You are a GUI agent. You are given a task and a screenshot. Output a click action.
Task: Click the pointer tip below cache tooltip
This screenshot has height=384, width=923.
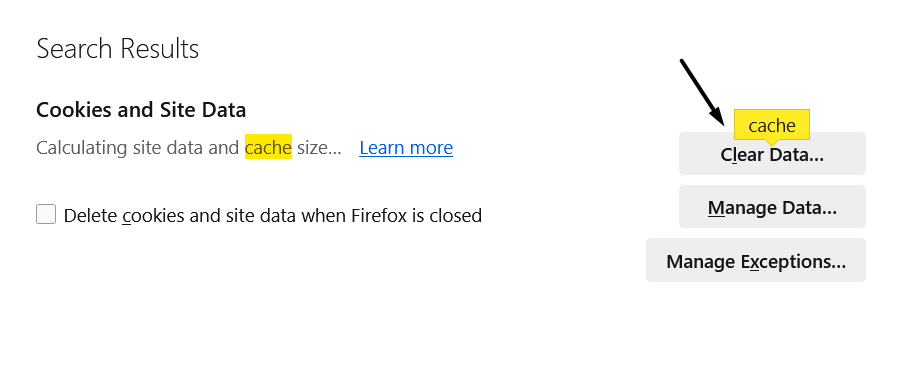[x=772, y=143]
